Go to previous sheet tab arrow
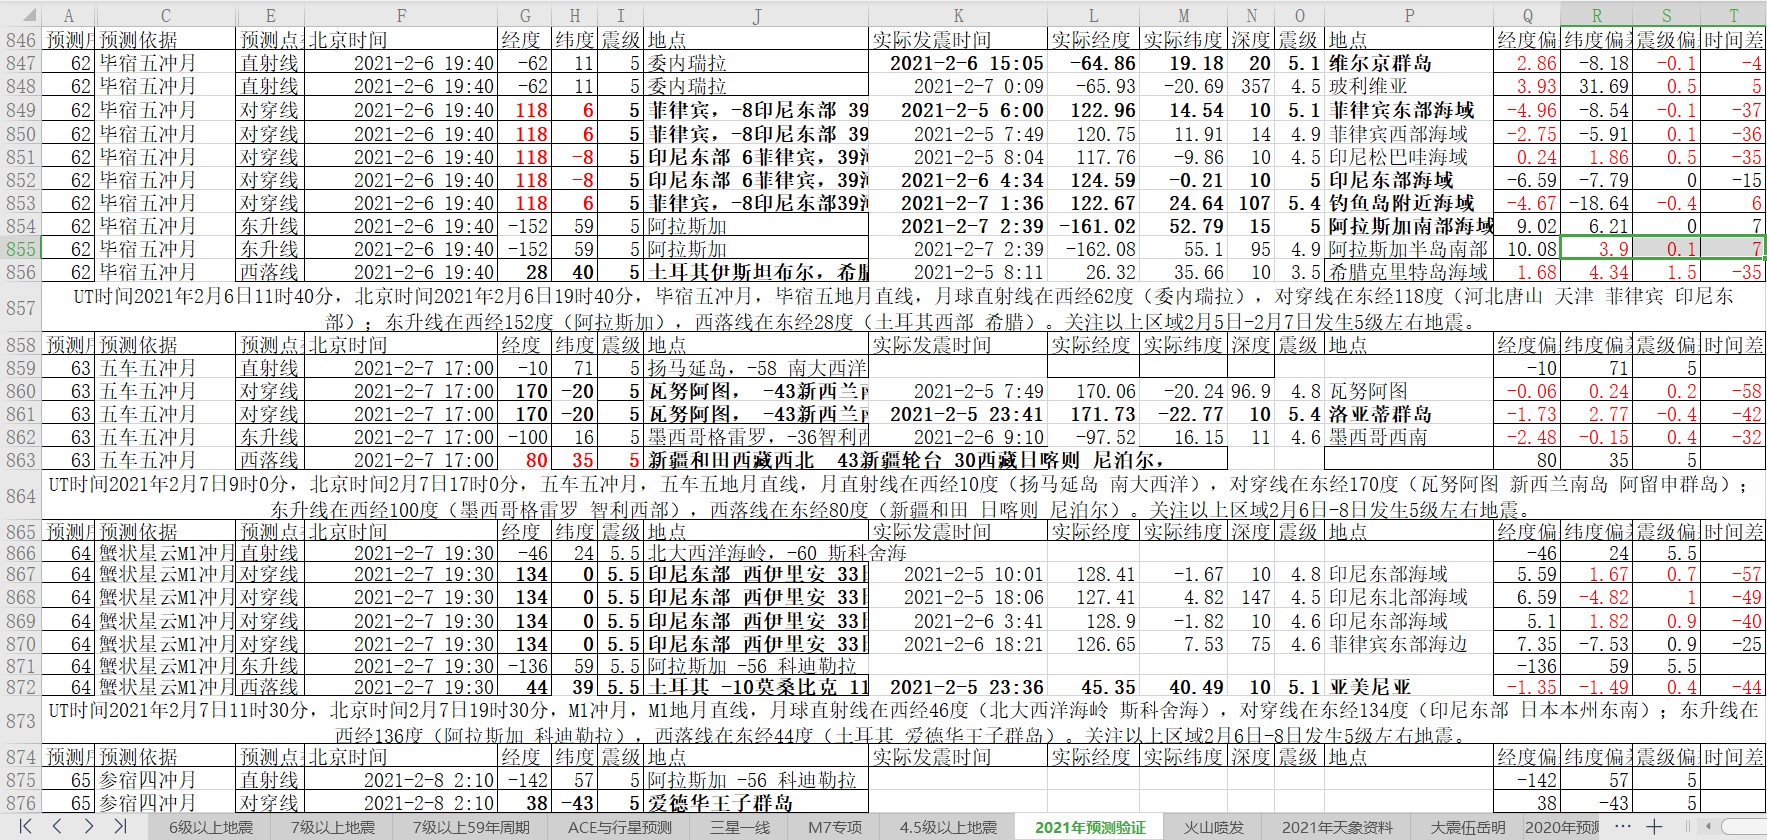Screen dimensions: 1767x840 [57, 826]
